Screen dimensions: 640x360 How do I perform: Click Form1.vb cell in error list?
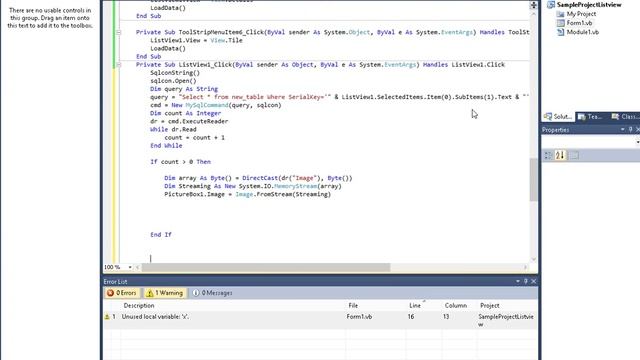point(359,317)
